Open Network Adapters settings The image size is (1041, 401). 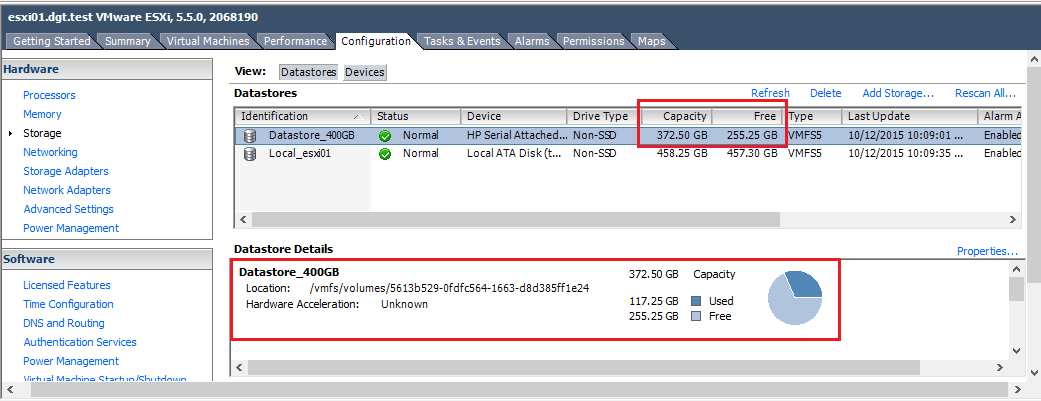coord(67,190)
